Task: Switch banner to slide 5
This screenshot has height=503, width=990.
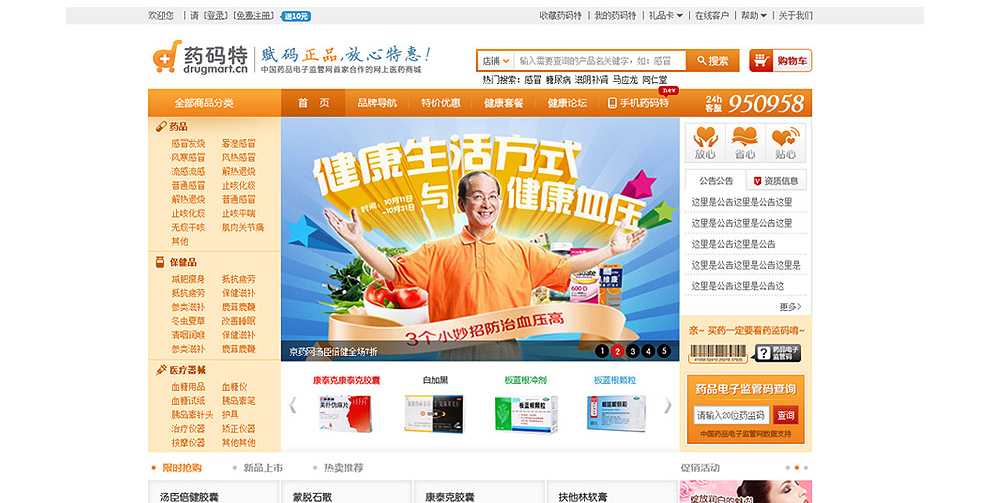Action: pyautogui.click(x=664, y=351)
